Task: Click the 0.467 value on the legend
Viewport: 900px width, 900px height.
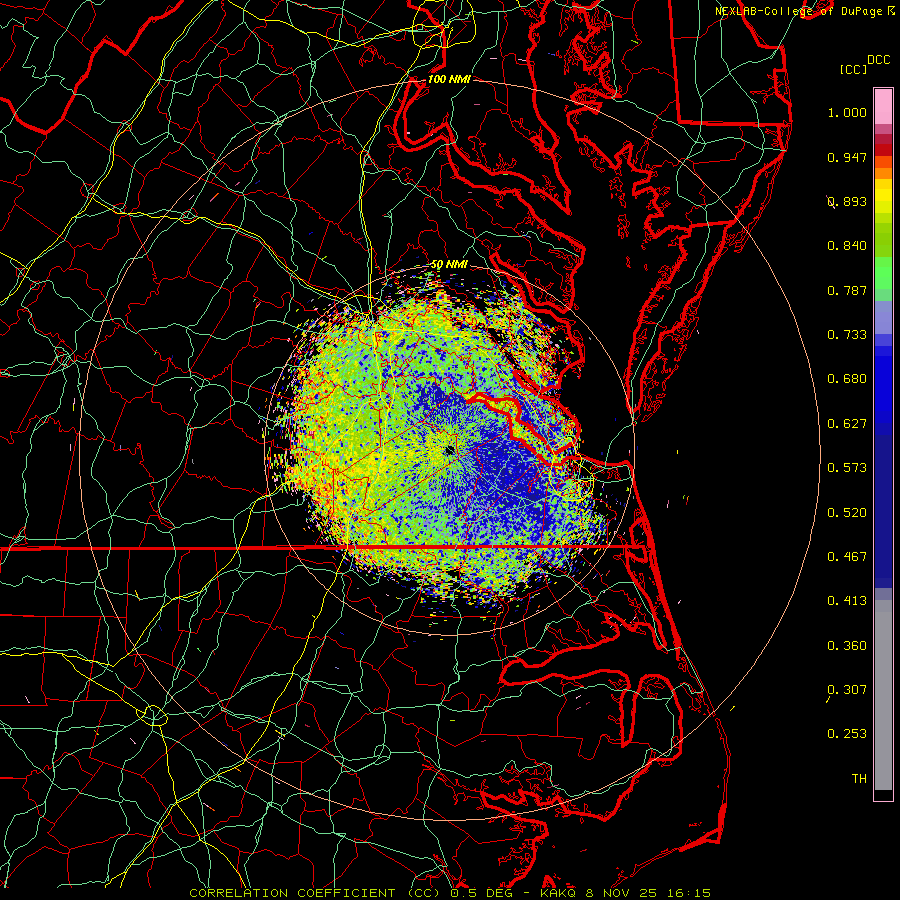Action: click(x=847, y=557)
